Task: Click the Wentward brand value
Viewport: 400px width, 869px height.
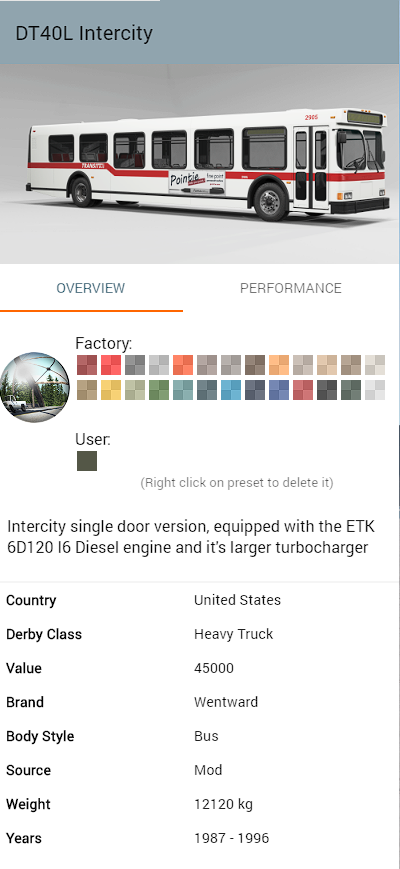Action: point(225,702)
